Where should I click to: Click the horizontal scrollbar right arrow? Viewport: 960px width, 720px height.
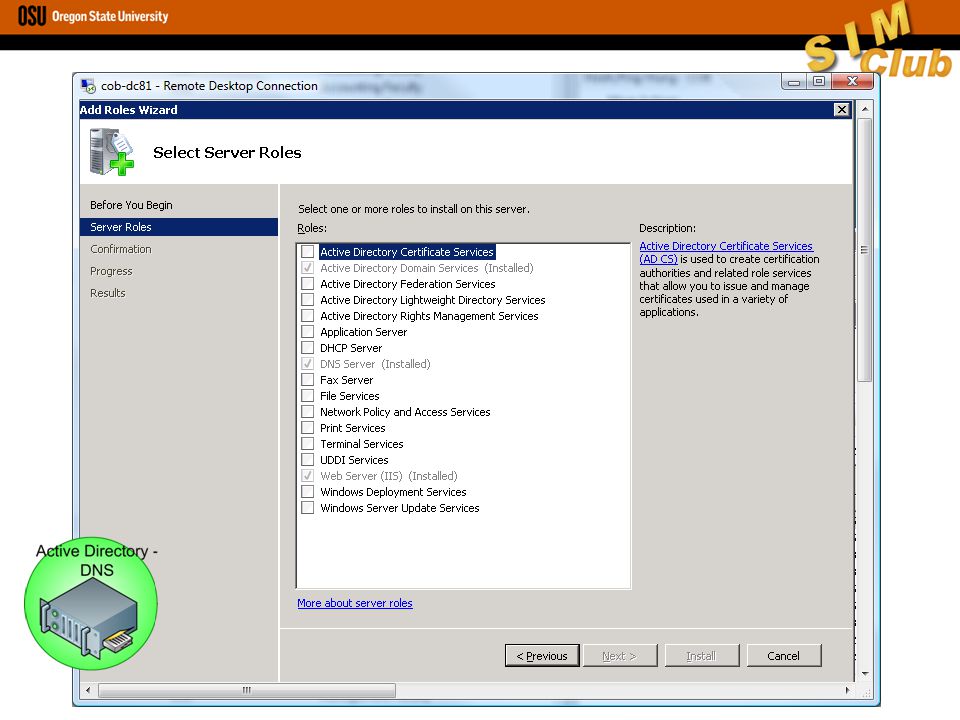(847, 690)
